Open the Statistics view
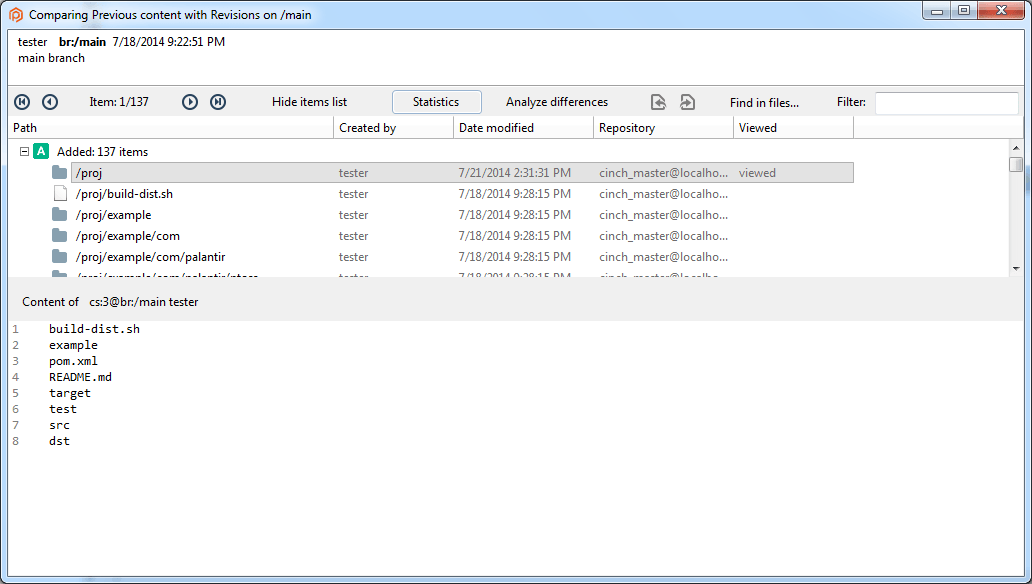Screen dimensions: 1032x584 click(x=436, y=102)
